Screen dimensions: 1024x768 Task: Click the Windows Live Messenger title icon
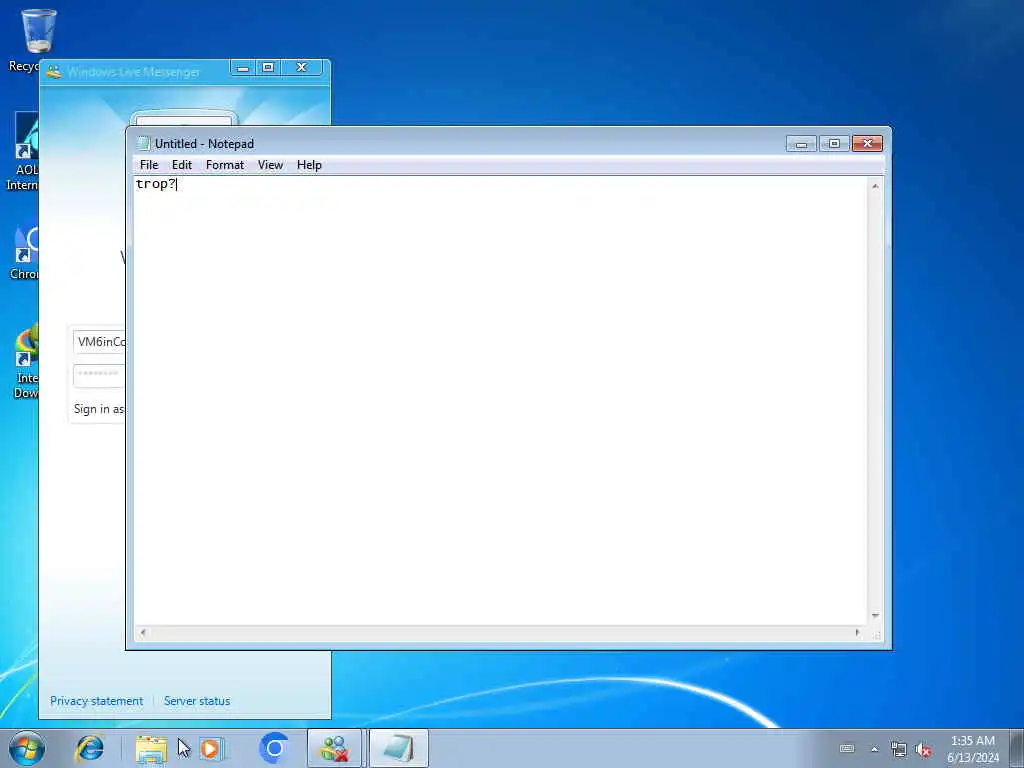(x=54, y=72)
